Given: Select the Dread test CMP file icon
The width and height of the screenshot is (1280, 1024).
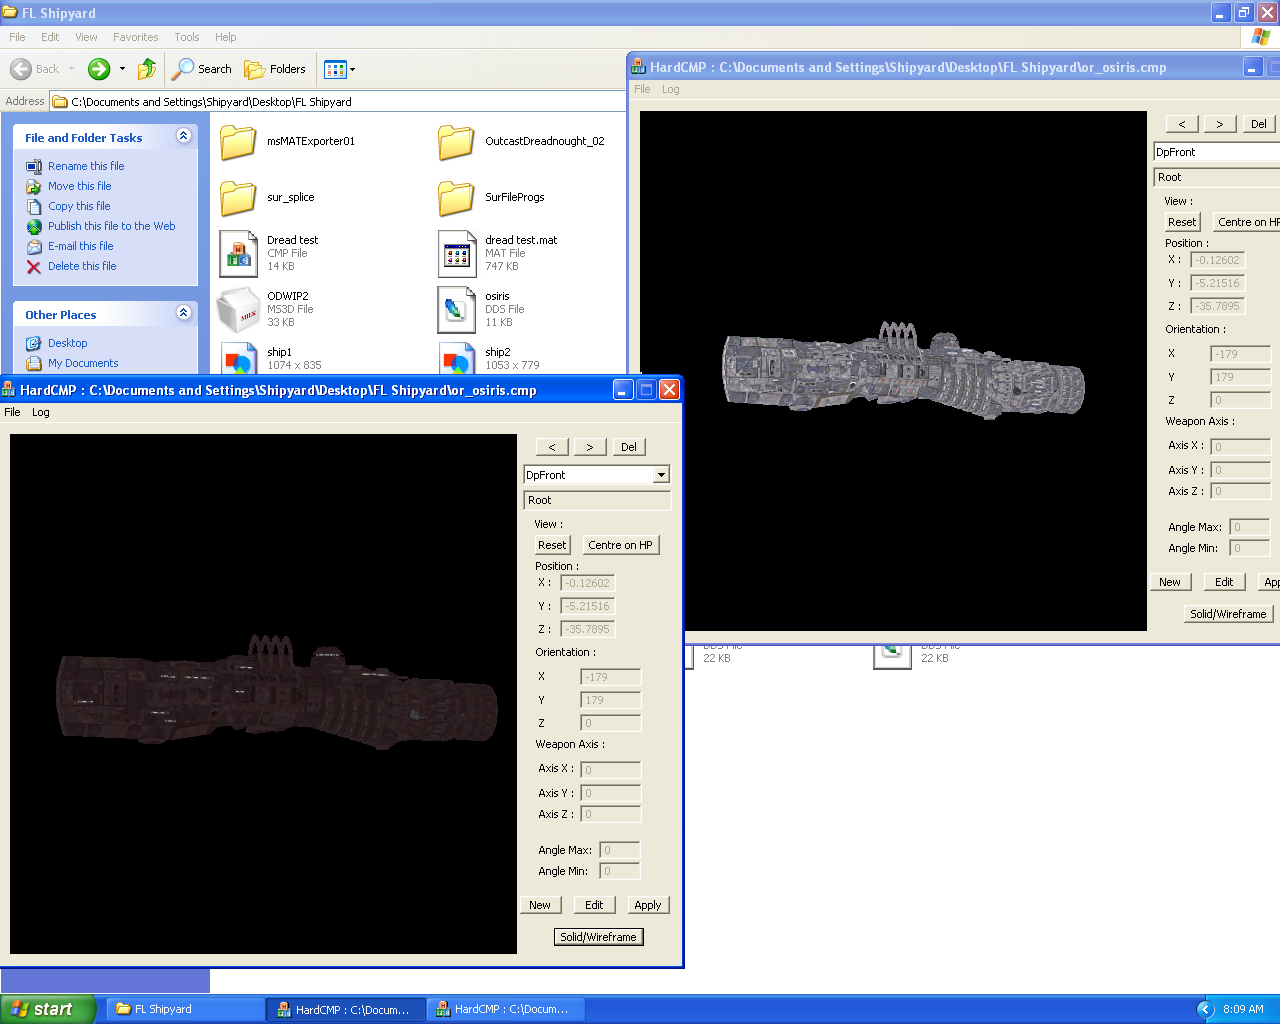Looking at the screenshot, I should point(238,254).
